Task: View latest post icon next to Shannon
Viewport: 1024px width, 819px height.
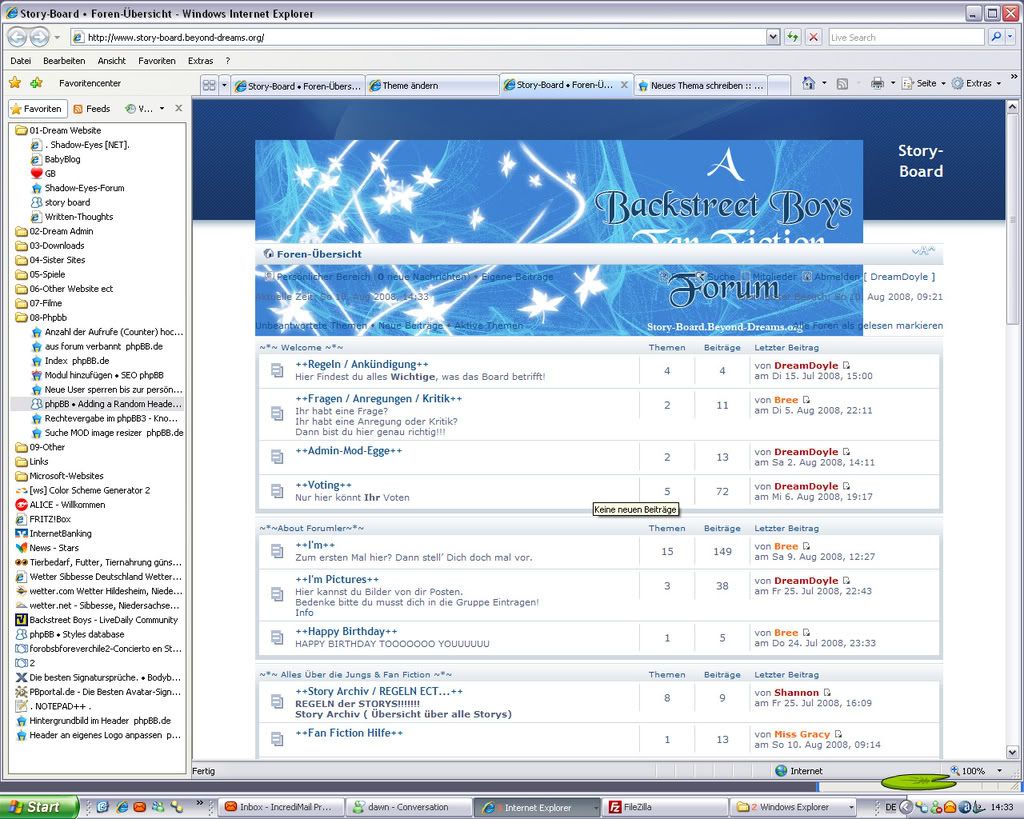Action: (827, 692)
